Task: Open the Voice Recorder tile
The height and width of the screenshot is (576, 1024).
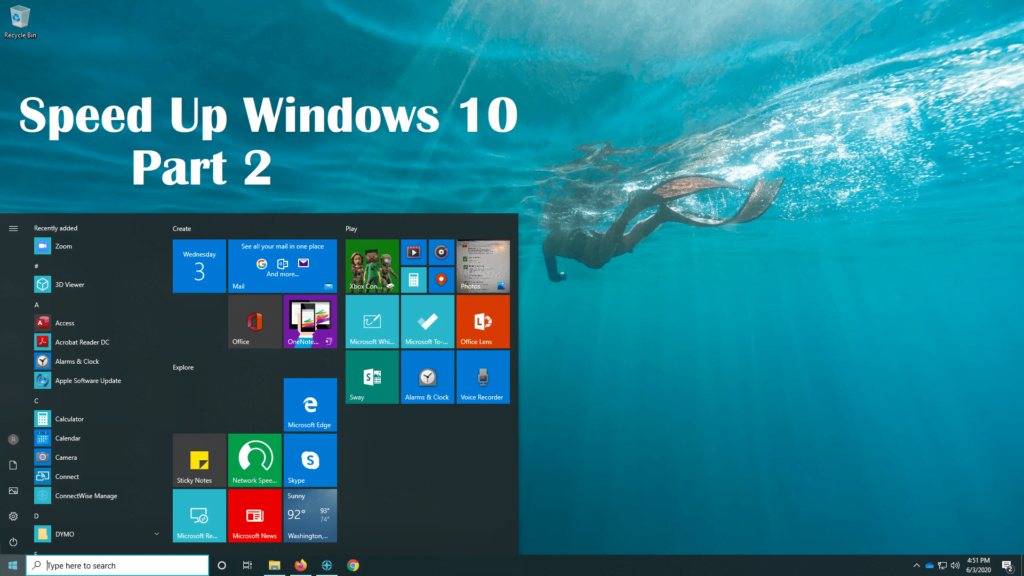Action: (x=483, y=377)
